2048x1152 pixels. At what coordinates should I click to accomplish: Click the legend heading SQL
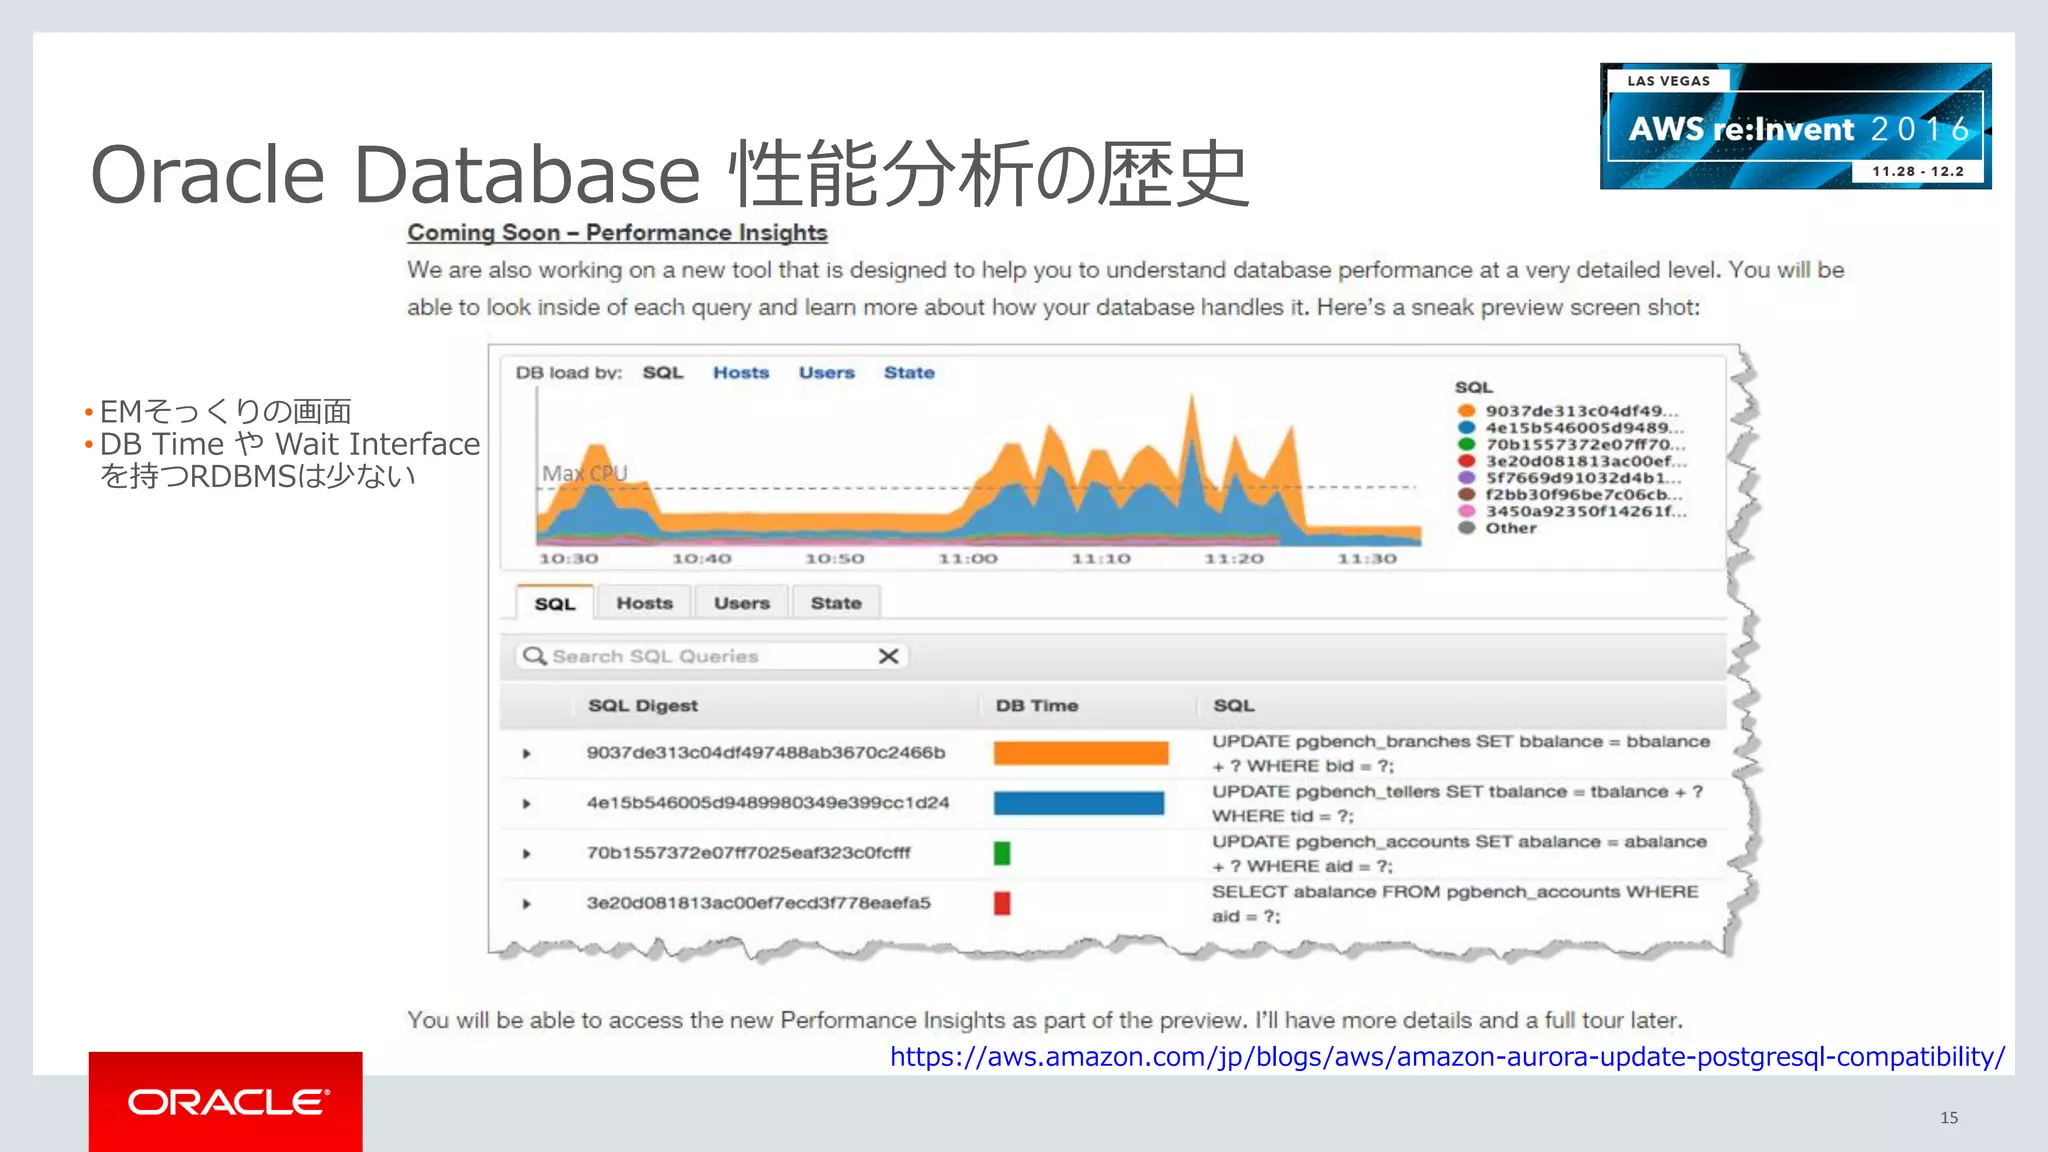(x=1473, y=387)
